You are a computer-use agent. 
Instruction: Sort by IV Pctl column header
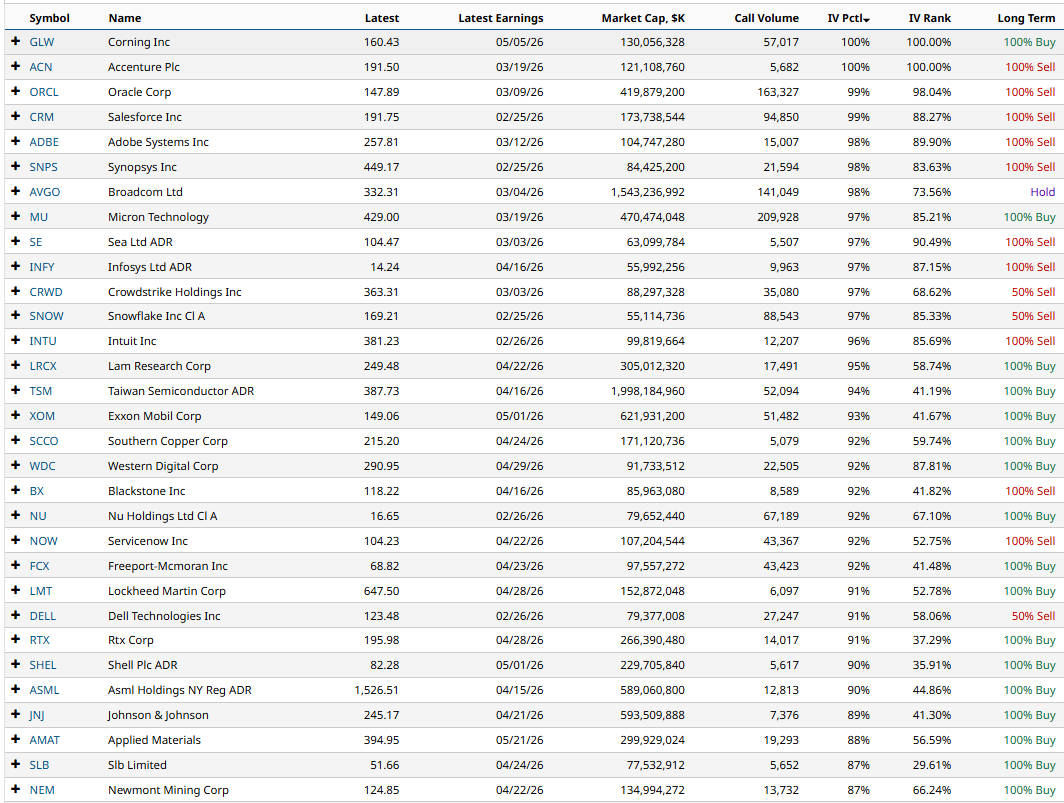click(848, 18)
